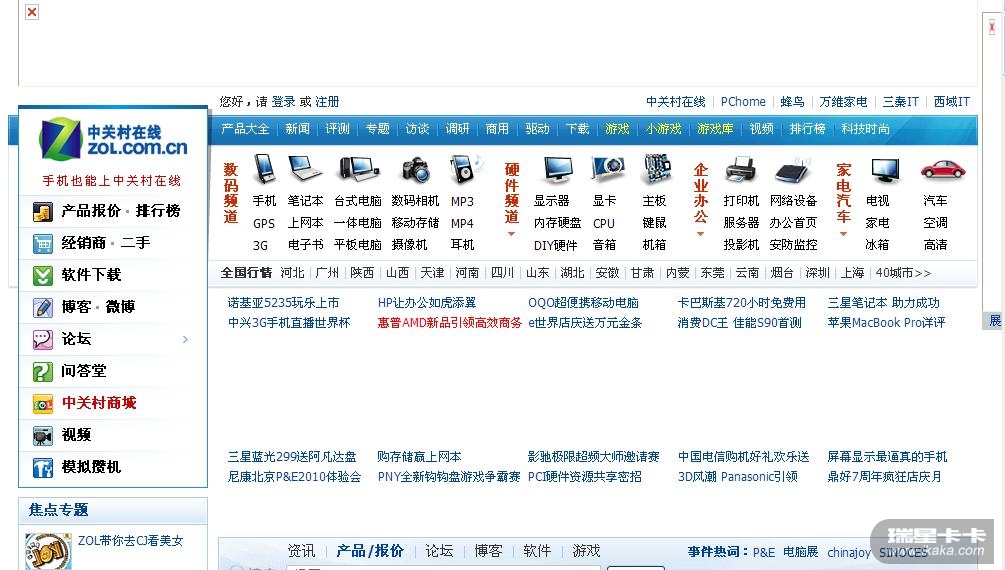Open the 蜂鸟 top link
The height and width of the screenshot is (570, 1005).
792,102
